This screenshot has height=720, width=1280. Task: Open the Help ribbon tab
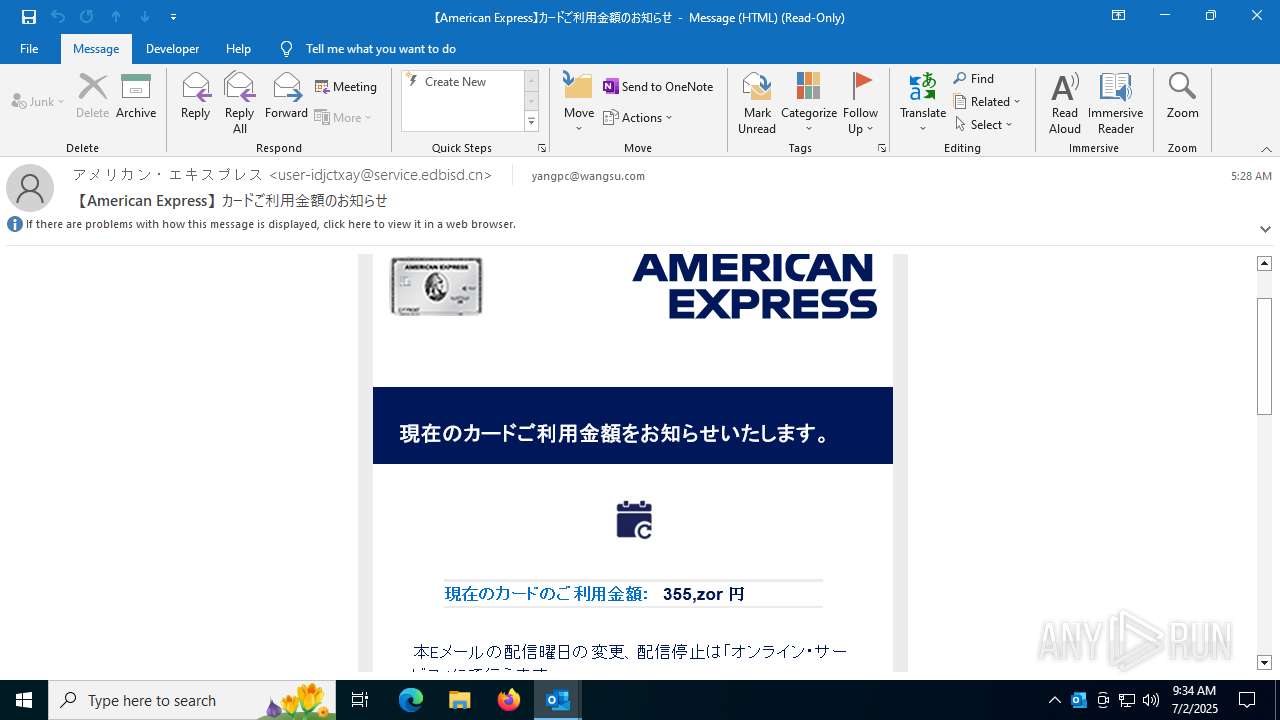(x=238, y=48)
